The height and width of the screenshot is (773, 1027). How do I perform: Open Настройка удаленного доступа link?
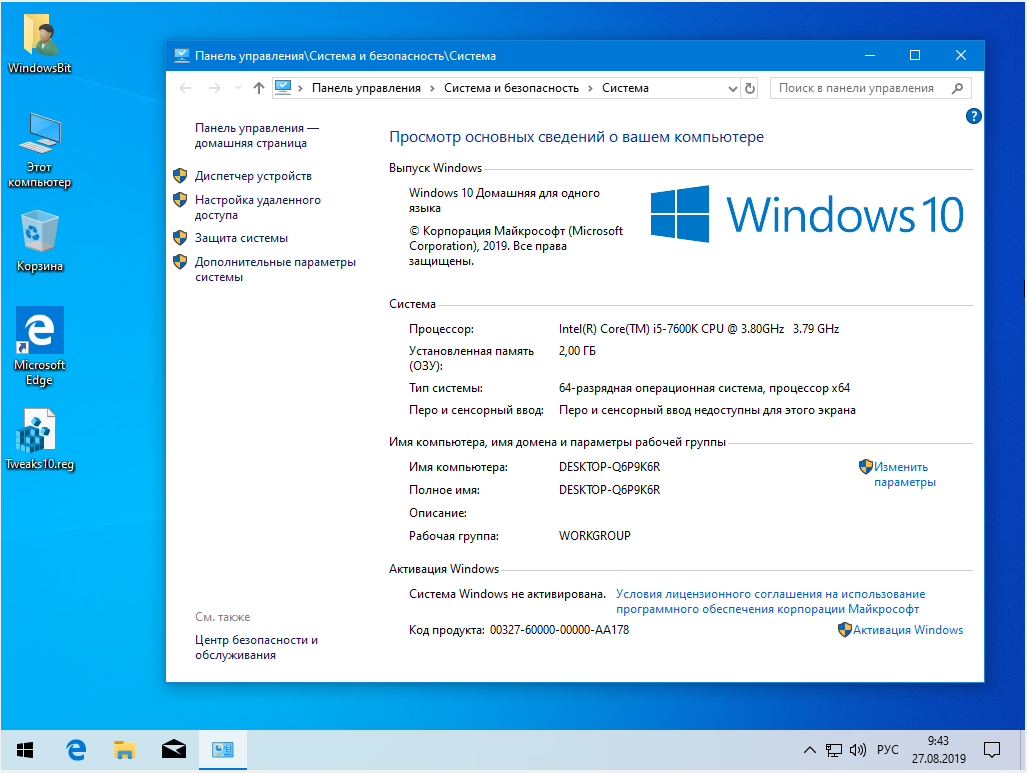click(257, 207)
